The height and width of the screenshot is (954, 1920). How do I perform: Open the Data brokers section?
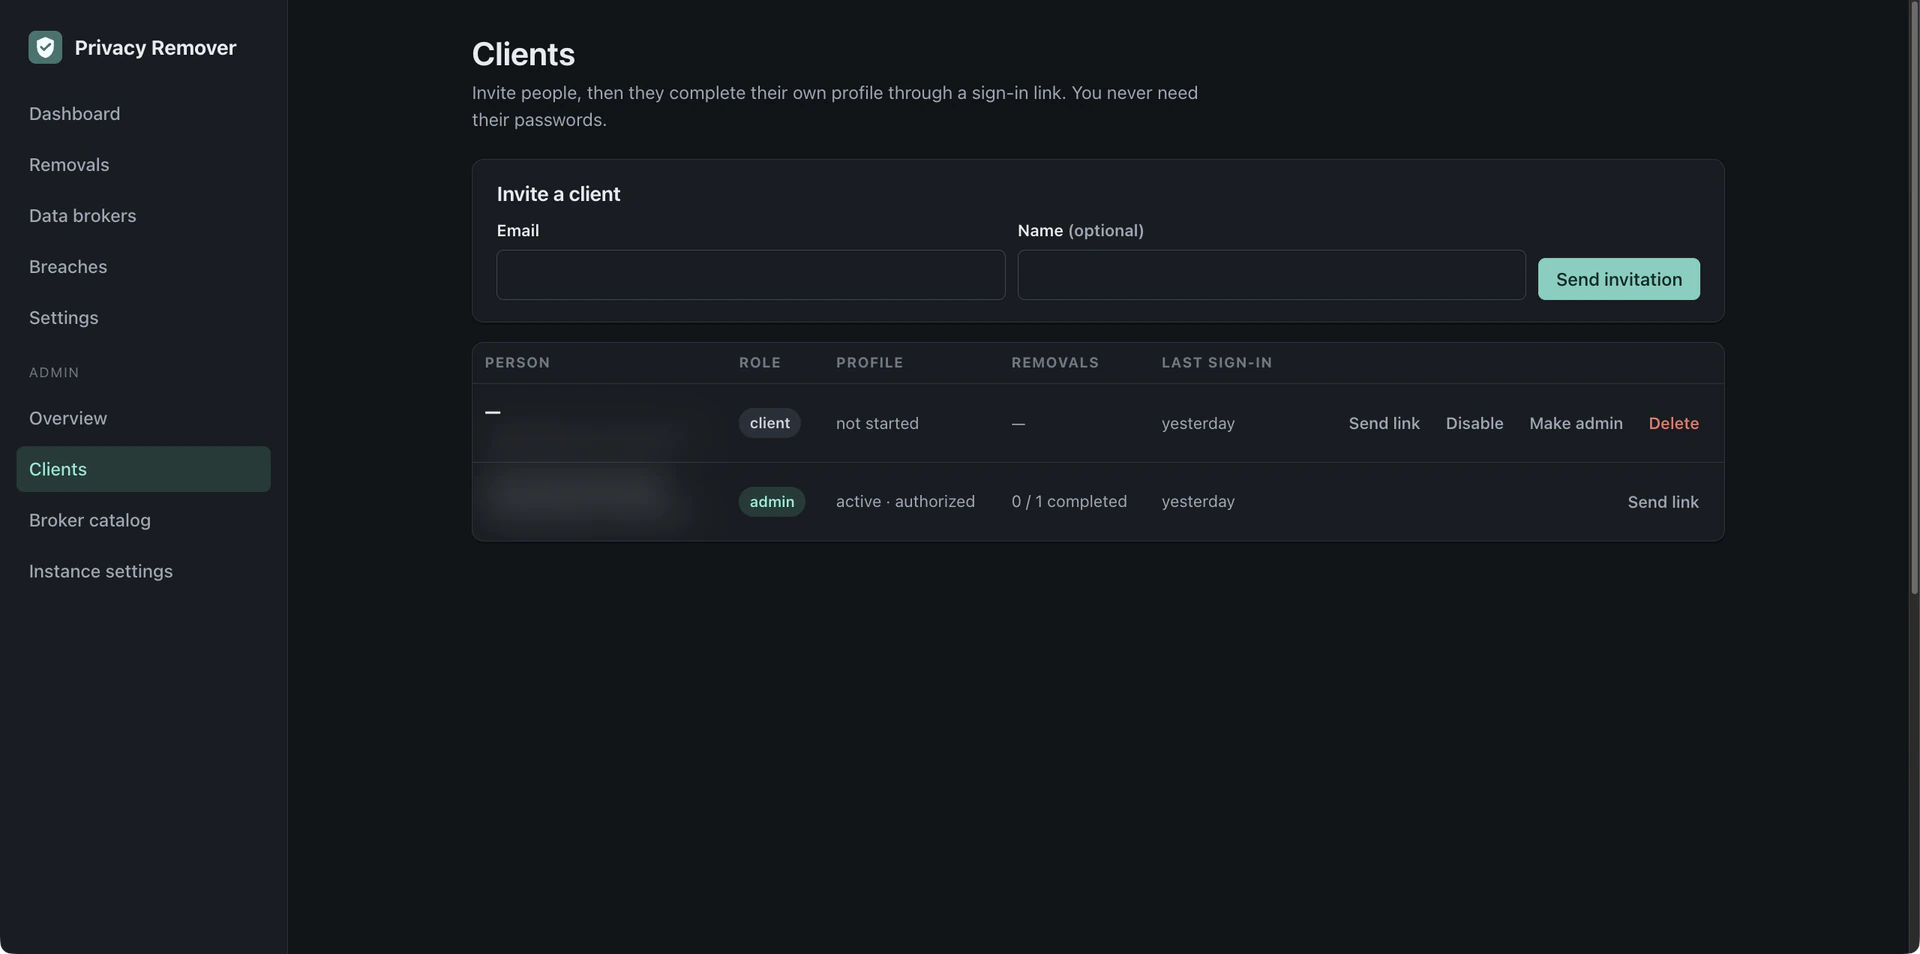click(82, 216)
